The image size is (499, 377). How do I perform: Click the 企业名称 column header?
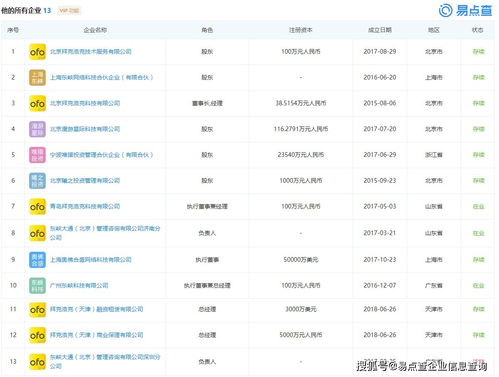click(x=95, y=30)
